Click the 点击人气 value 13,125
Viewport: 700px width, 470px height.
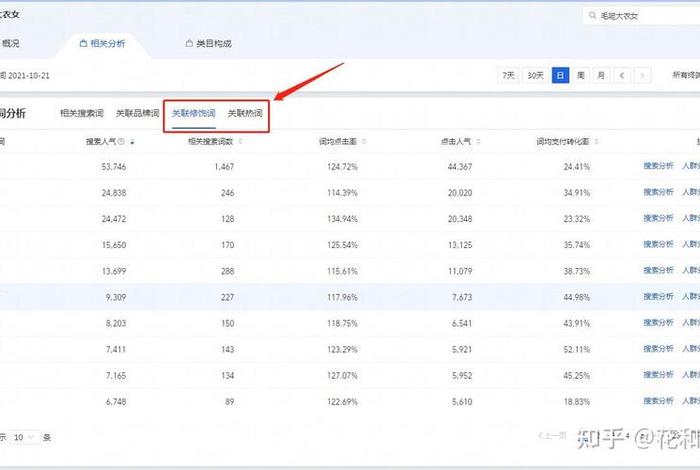[x=460, y=245]
